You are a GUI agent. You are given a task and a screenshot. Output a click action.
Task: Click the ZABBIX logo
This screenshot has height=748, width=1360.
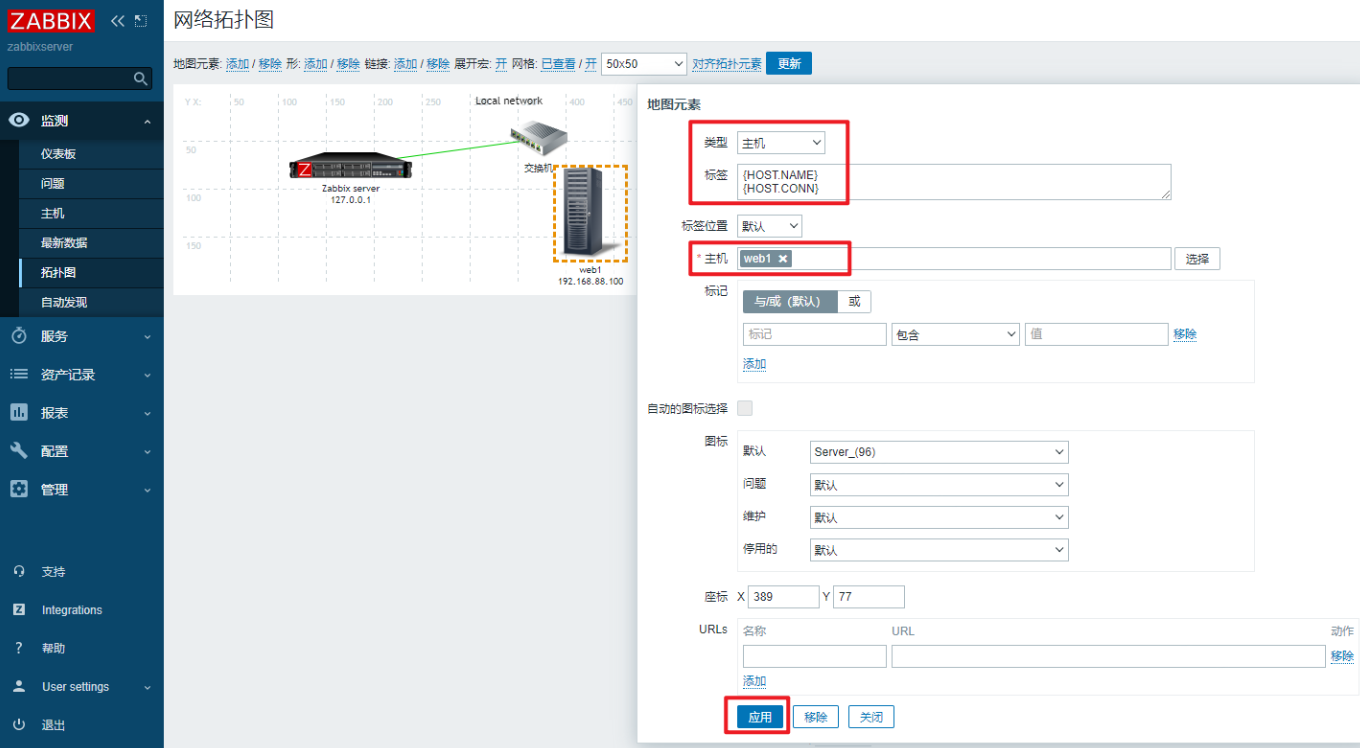point(51,20)
